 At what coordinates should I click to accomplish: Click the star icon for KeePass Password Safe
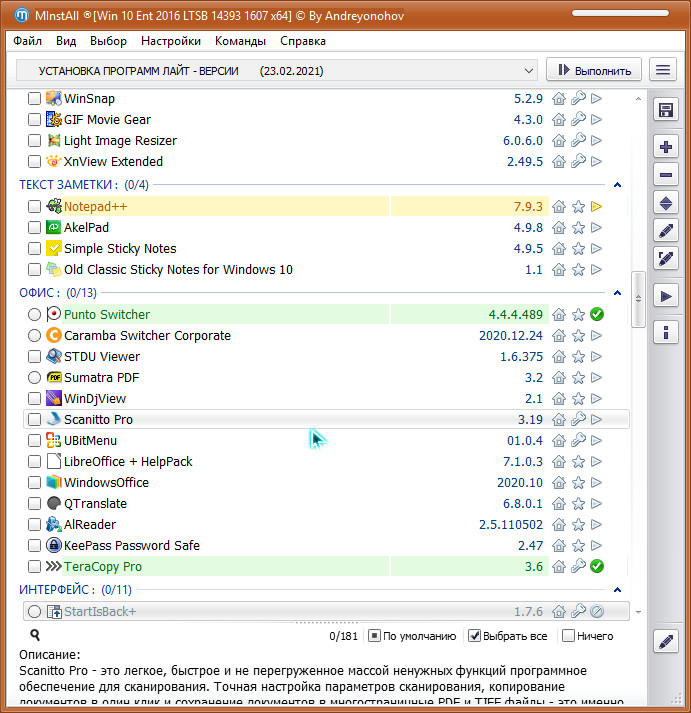click(x=578, y=545)
